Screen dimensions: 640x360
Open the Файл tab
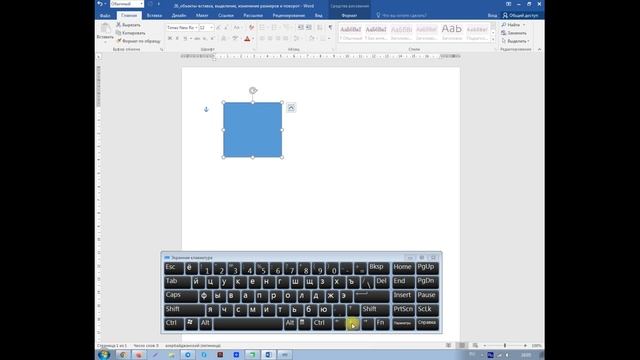[105, 16]
